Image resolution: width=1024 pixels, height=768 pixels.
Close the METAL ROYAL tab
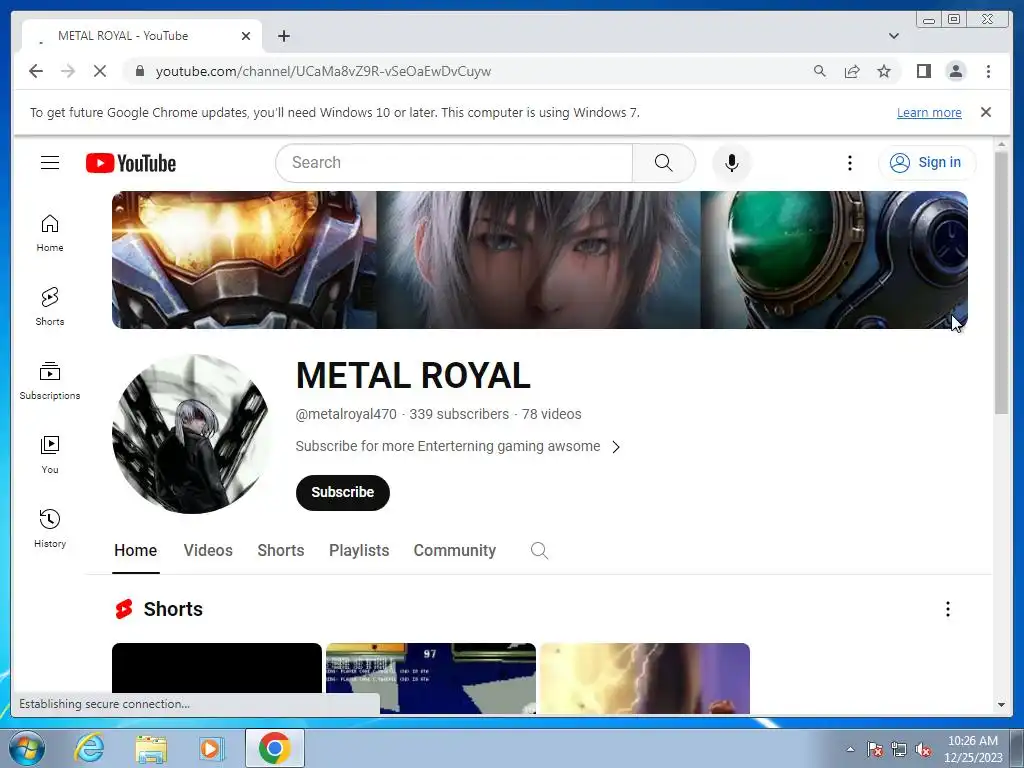tap(246, 36)
